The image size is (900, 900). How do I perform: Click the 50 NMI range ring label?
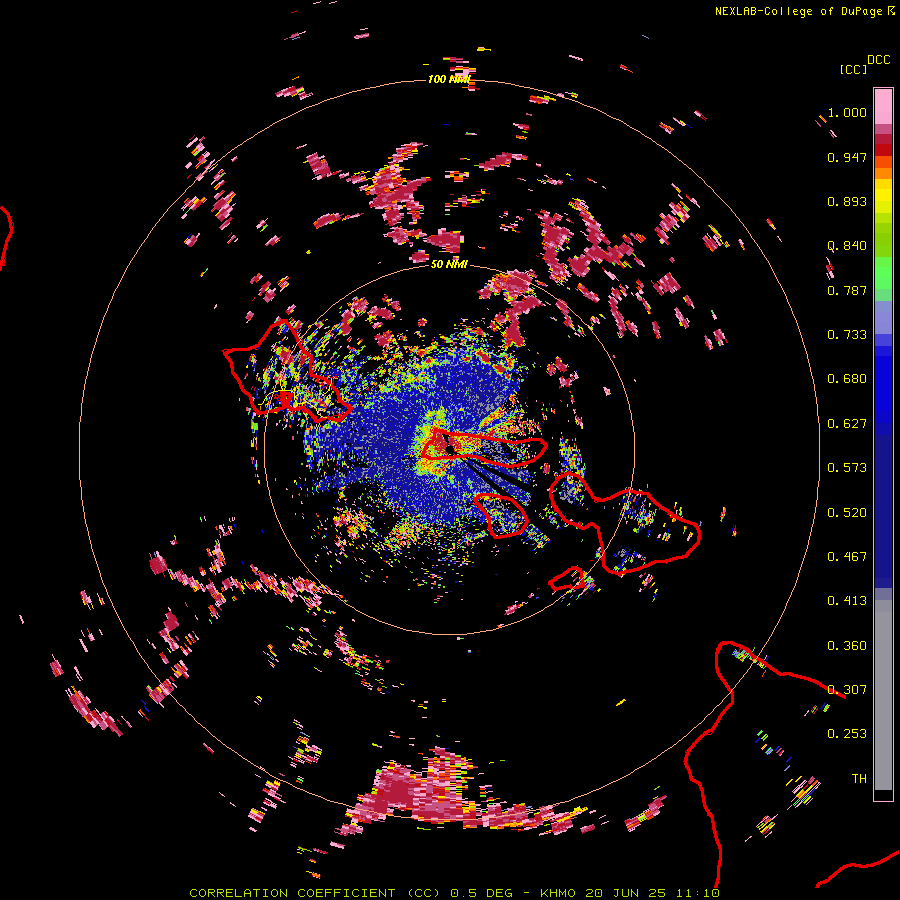[449, 265]
